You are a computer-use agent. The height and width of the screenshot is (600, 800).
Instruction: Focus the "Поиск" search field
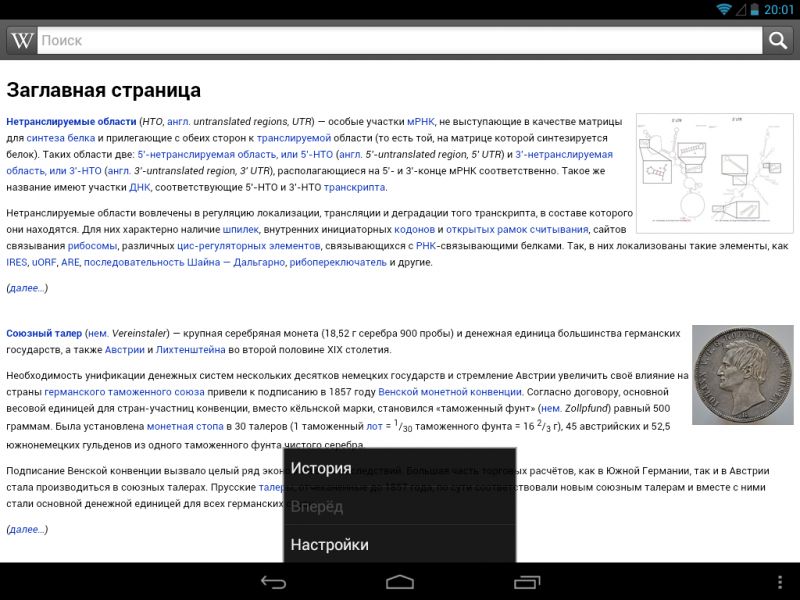tap(400, 41)
